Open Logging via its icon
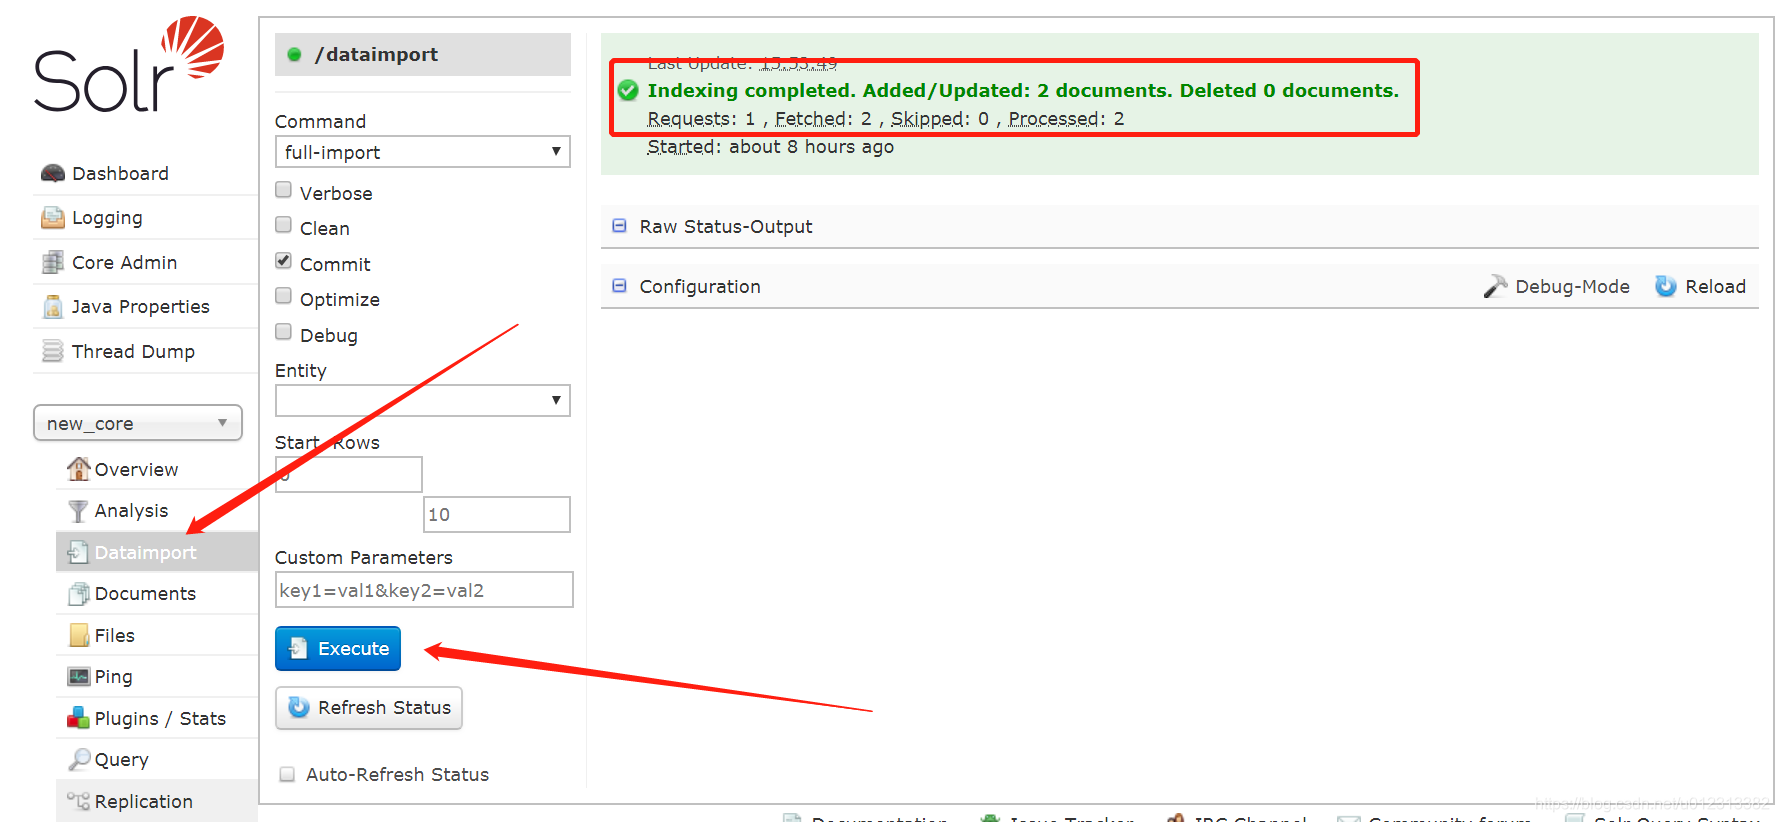 [x=53, y=218]
